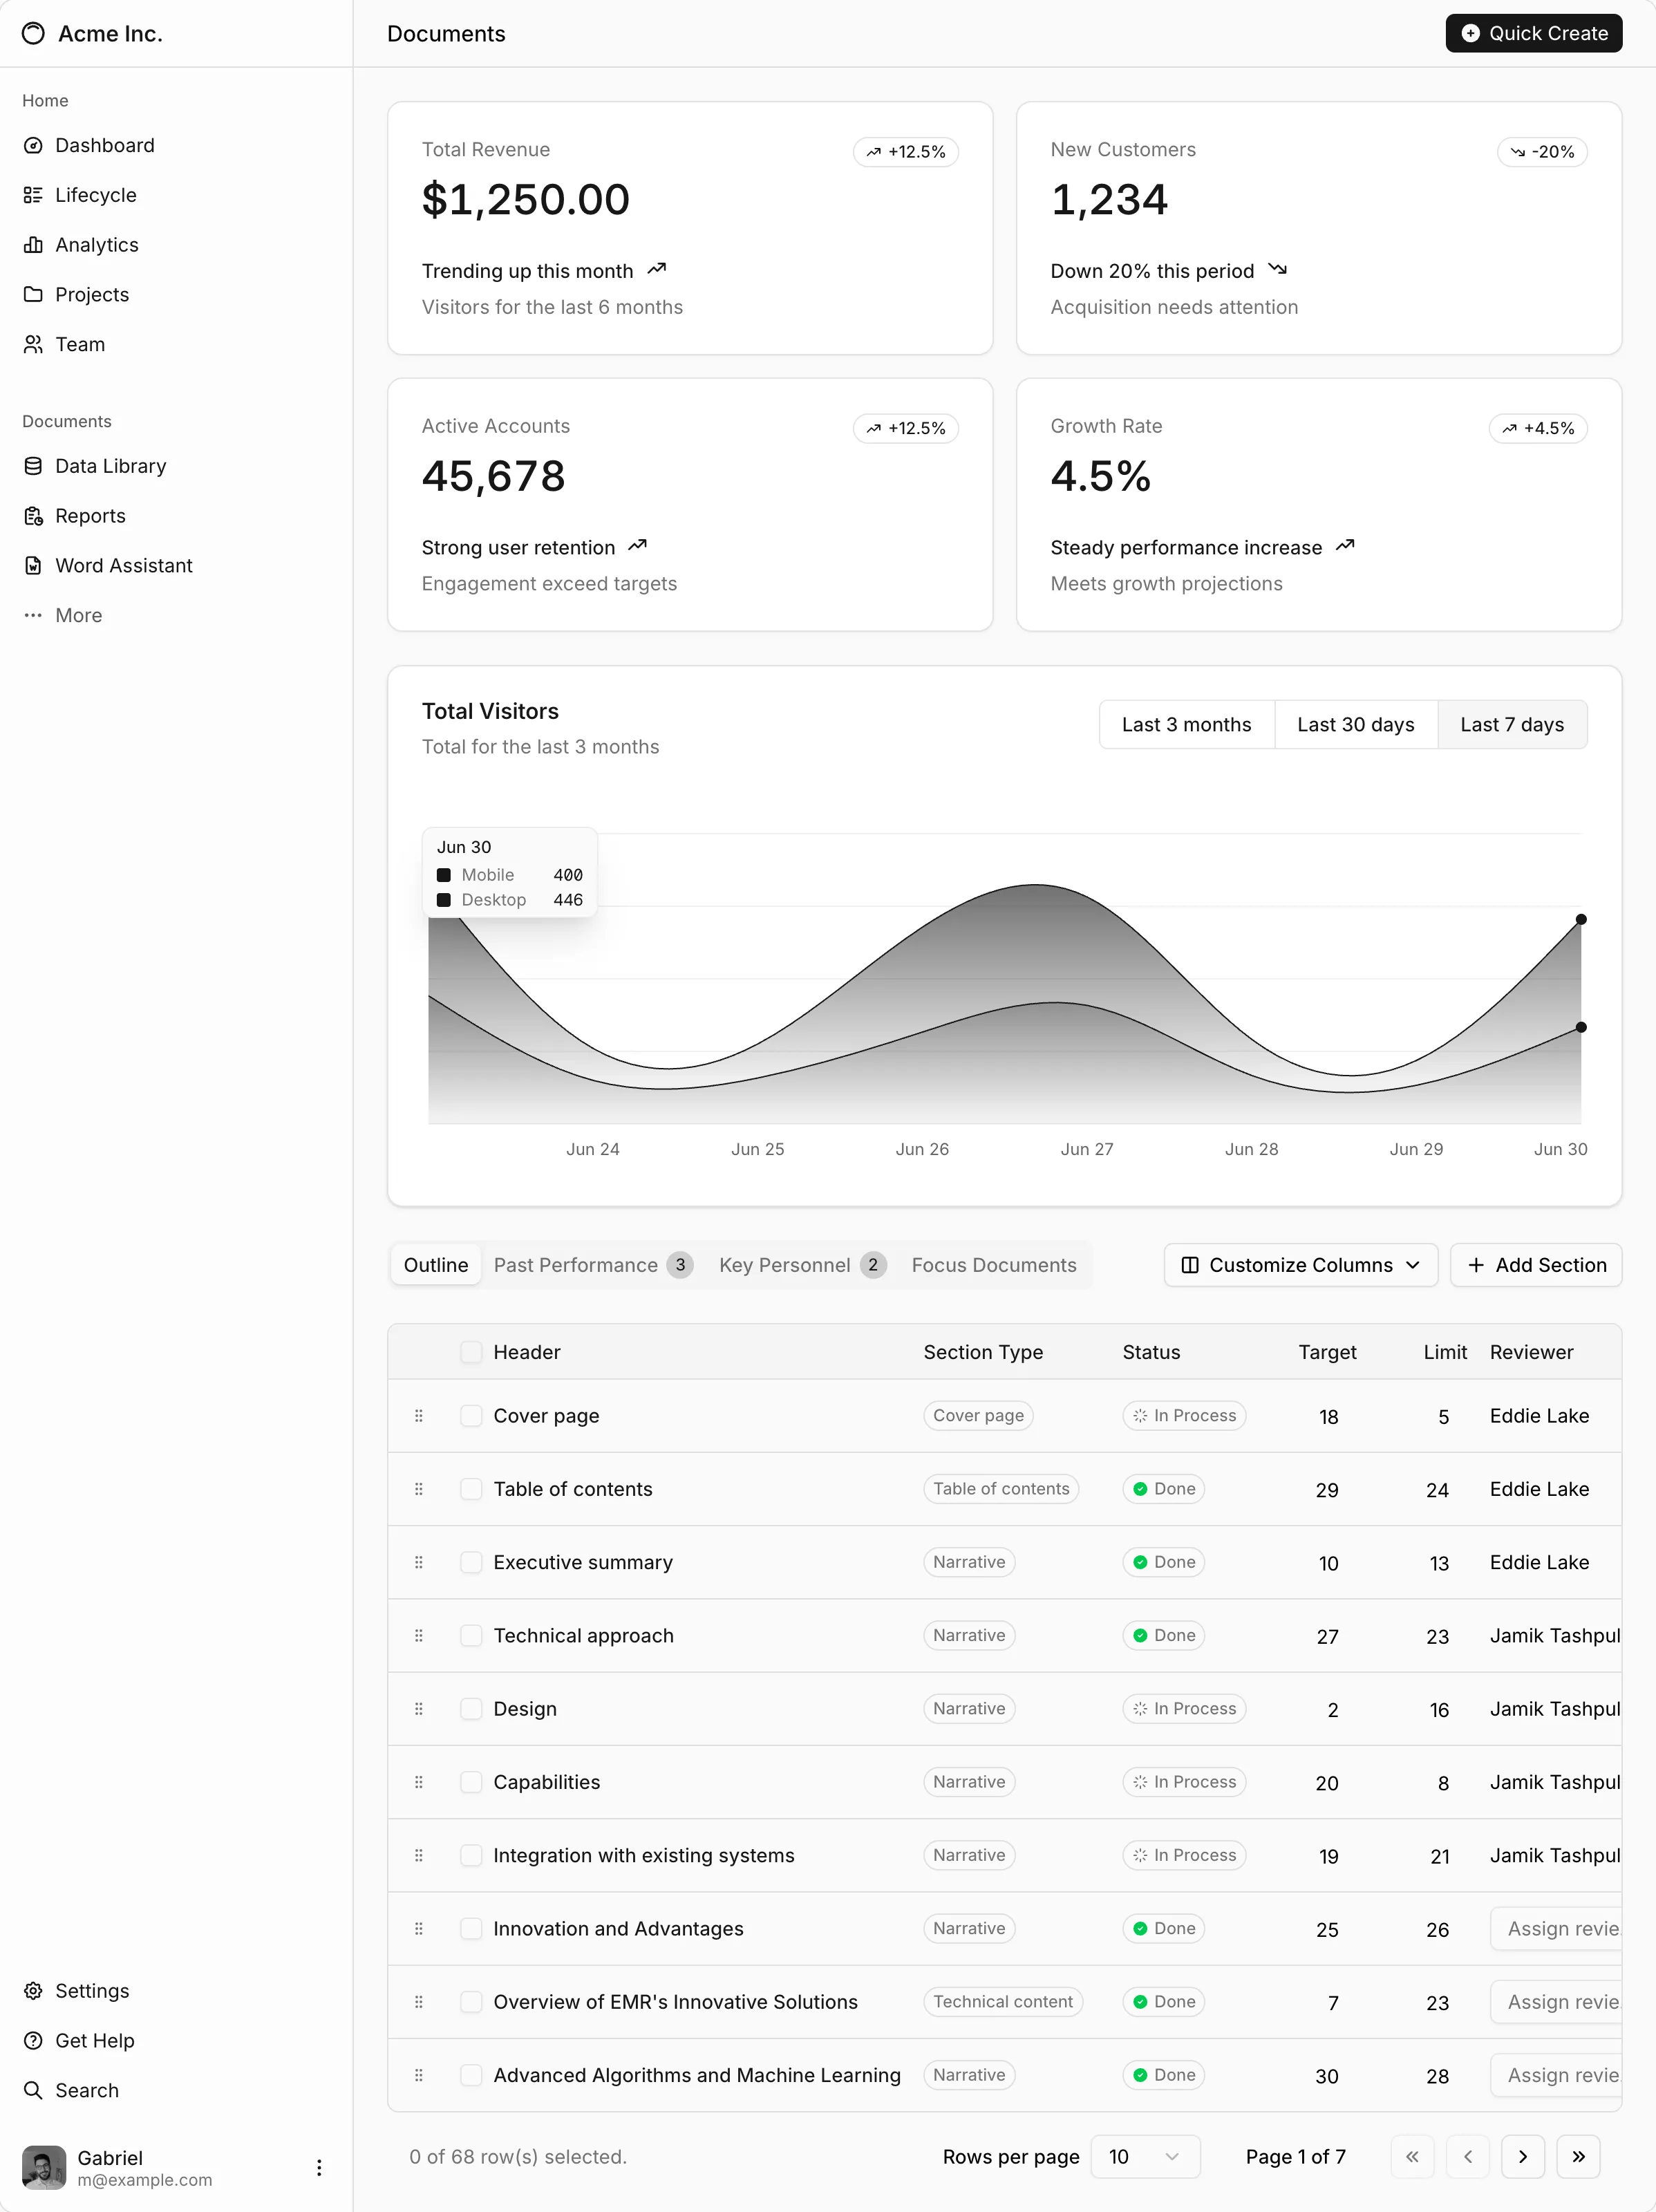
Task: Open Analytics from the sidebar
Action: [x=176, y=245]
